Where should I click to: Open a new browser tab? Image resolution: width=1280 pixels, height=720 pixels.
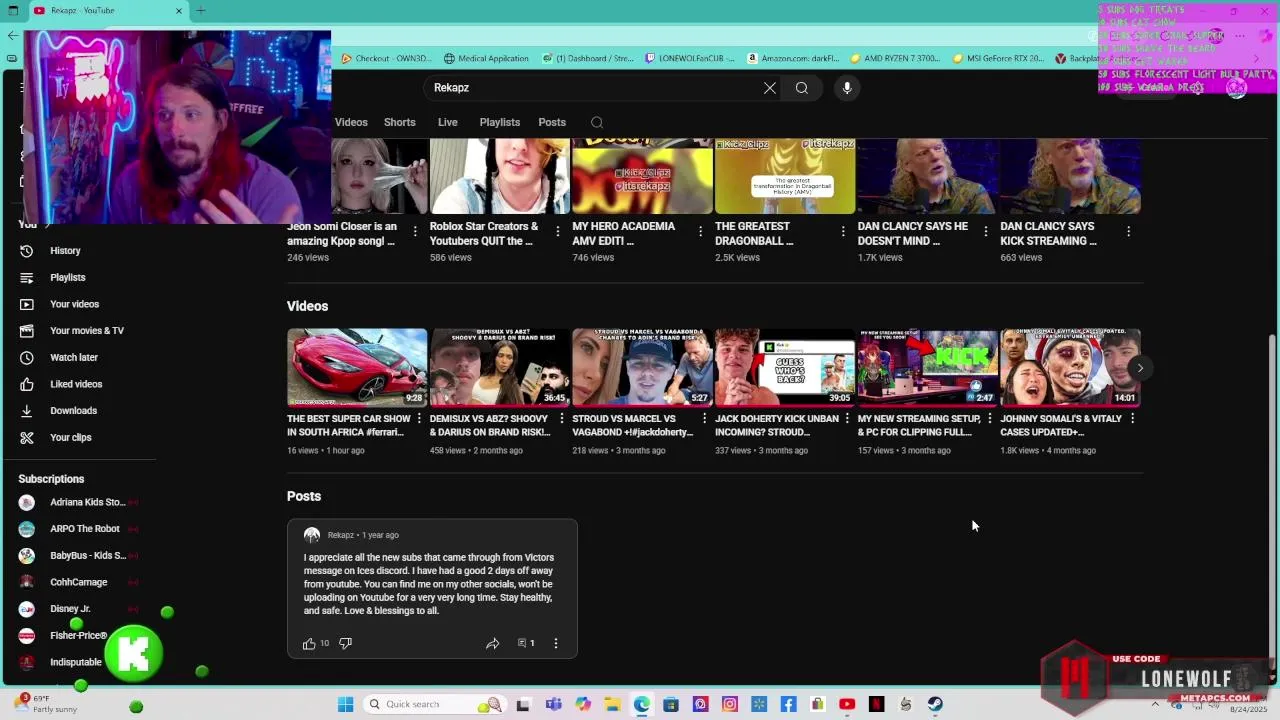point(201,11)
